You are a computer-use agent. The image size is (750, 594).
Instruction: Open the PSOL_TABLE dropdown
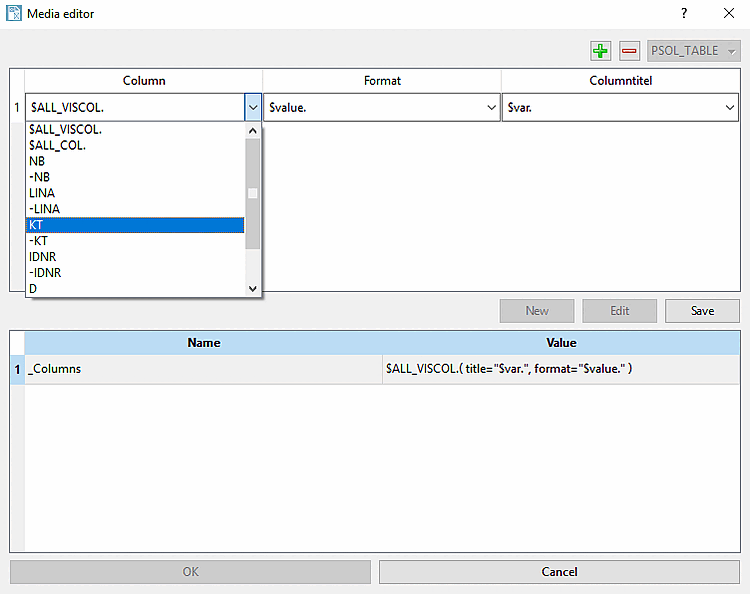click(693, 51)
